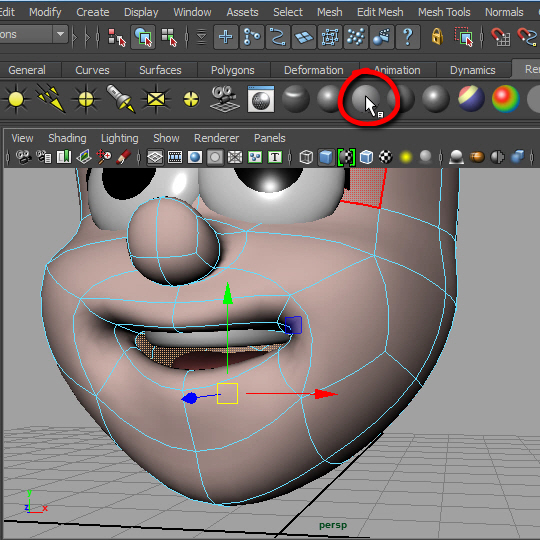Image resolution: width=540 pixels, height=540 pixels.
Task: Toggle the safe action display
Action: coord(255,157)
